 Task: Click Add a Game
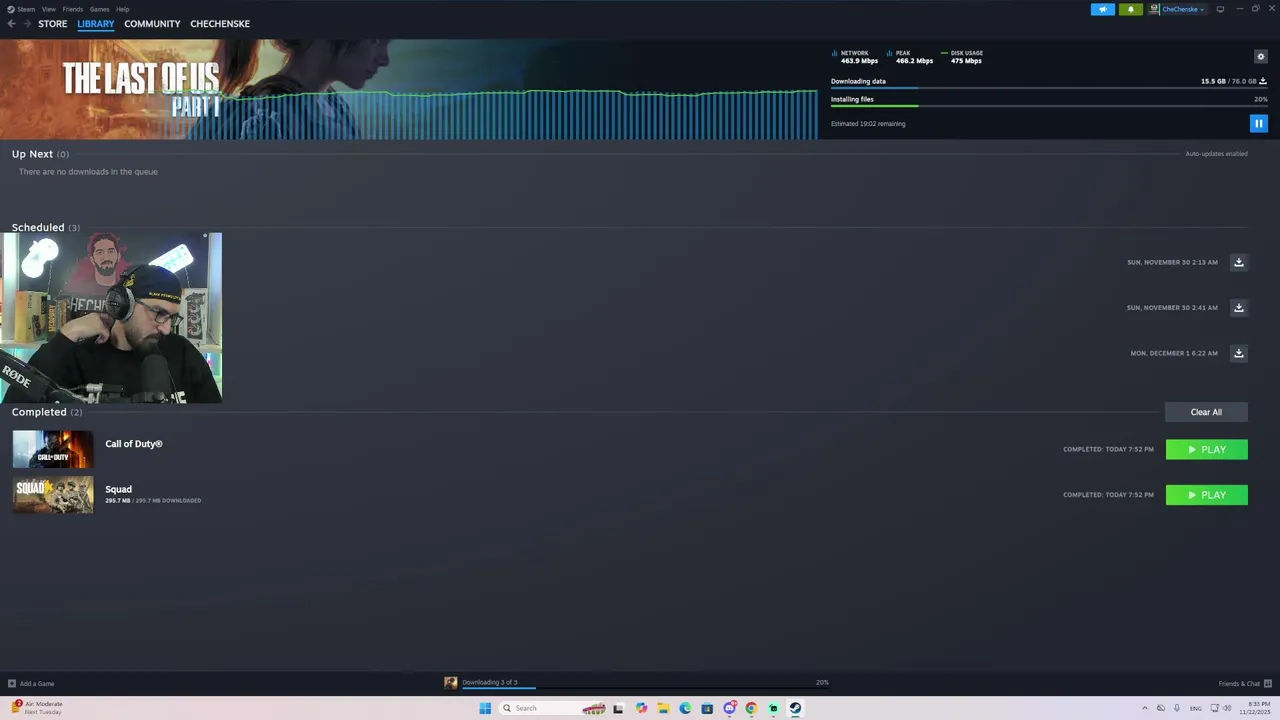[31, 684]
